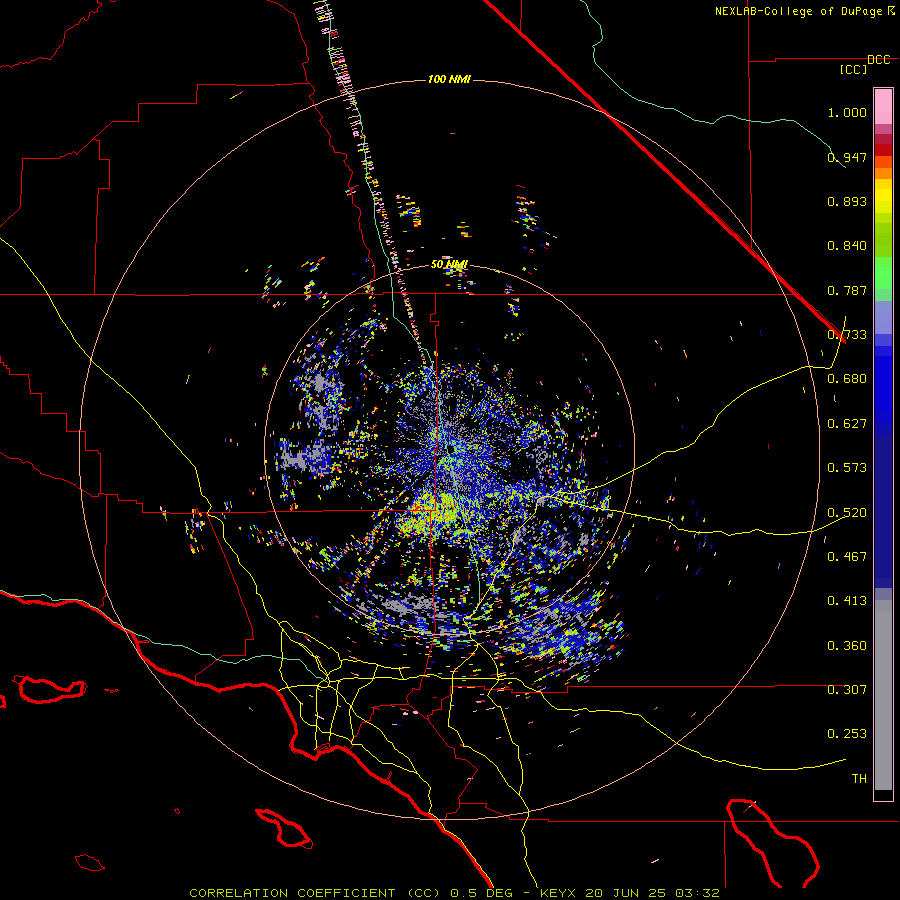Viewport: 900px width, 900px height.
Task: Click the 0.947 scale value
Action: [847, 157]
